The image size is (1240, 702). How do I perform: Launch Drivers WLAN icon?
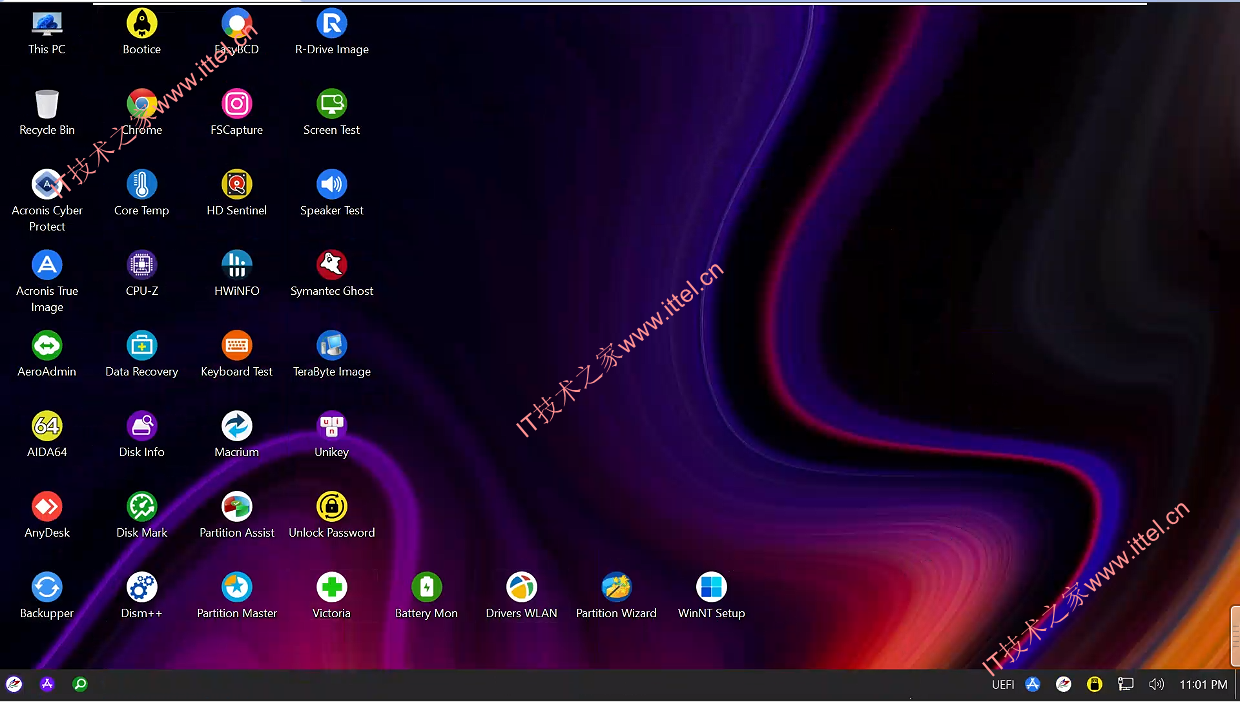pyautogui.click(x=522, y=597)
